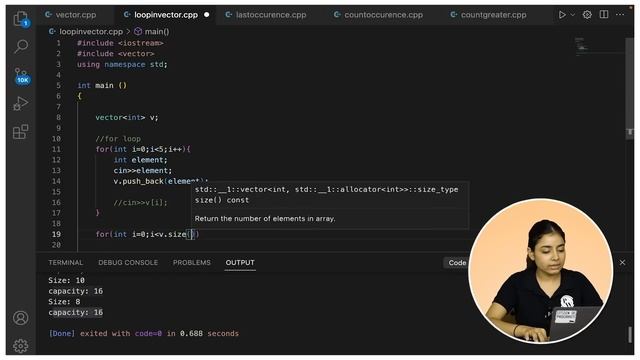640x360 pixels.
Task: Open Source Control view with 10K badge
Action: (x=22, y=76)
